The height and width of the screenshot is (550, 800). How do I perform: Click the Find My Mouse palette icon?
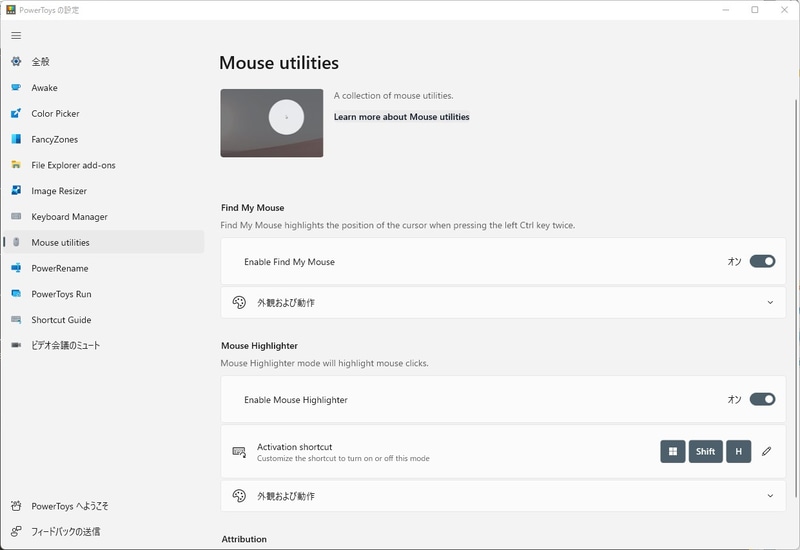click(239, 302)
